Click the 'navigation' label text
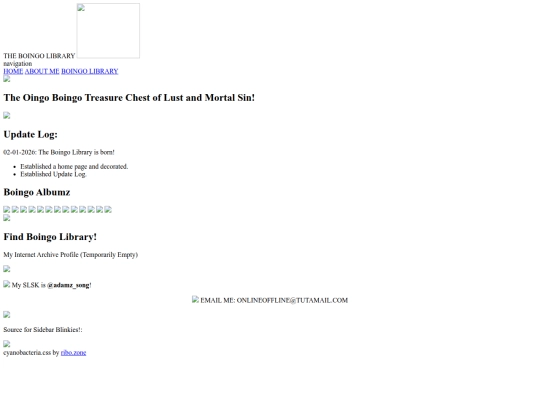540x405 pixels. pos(18,64)
